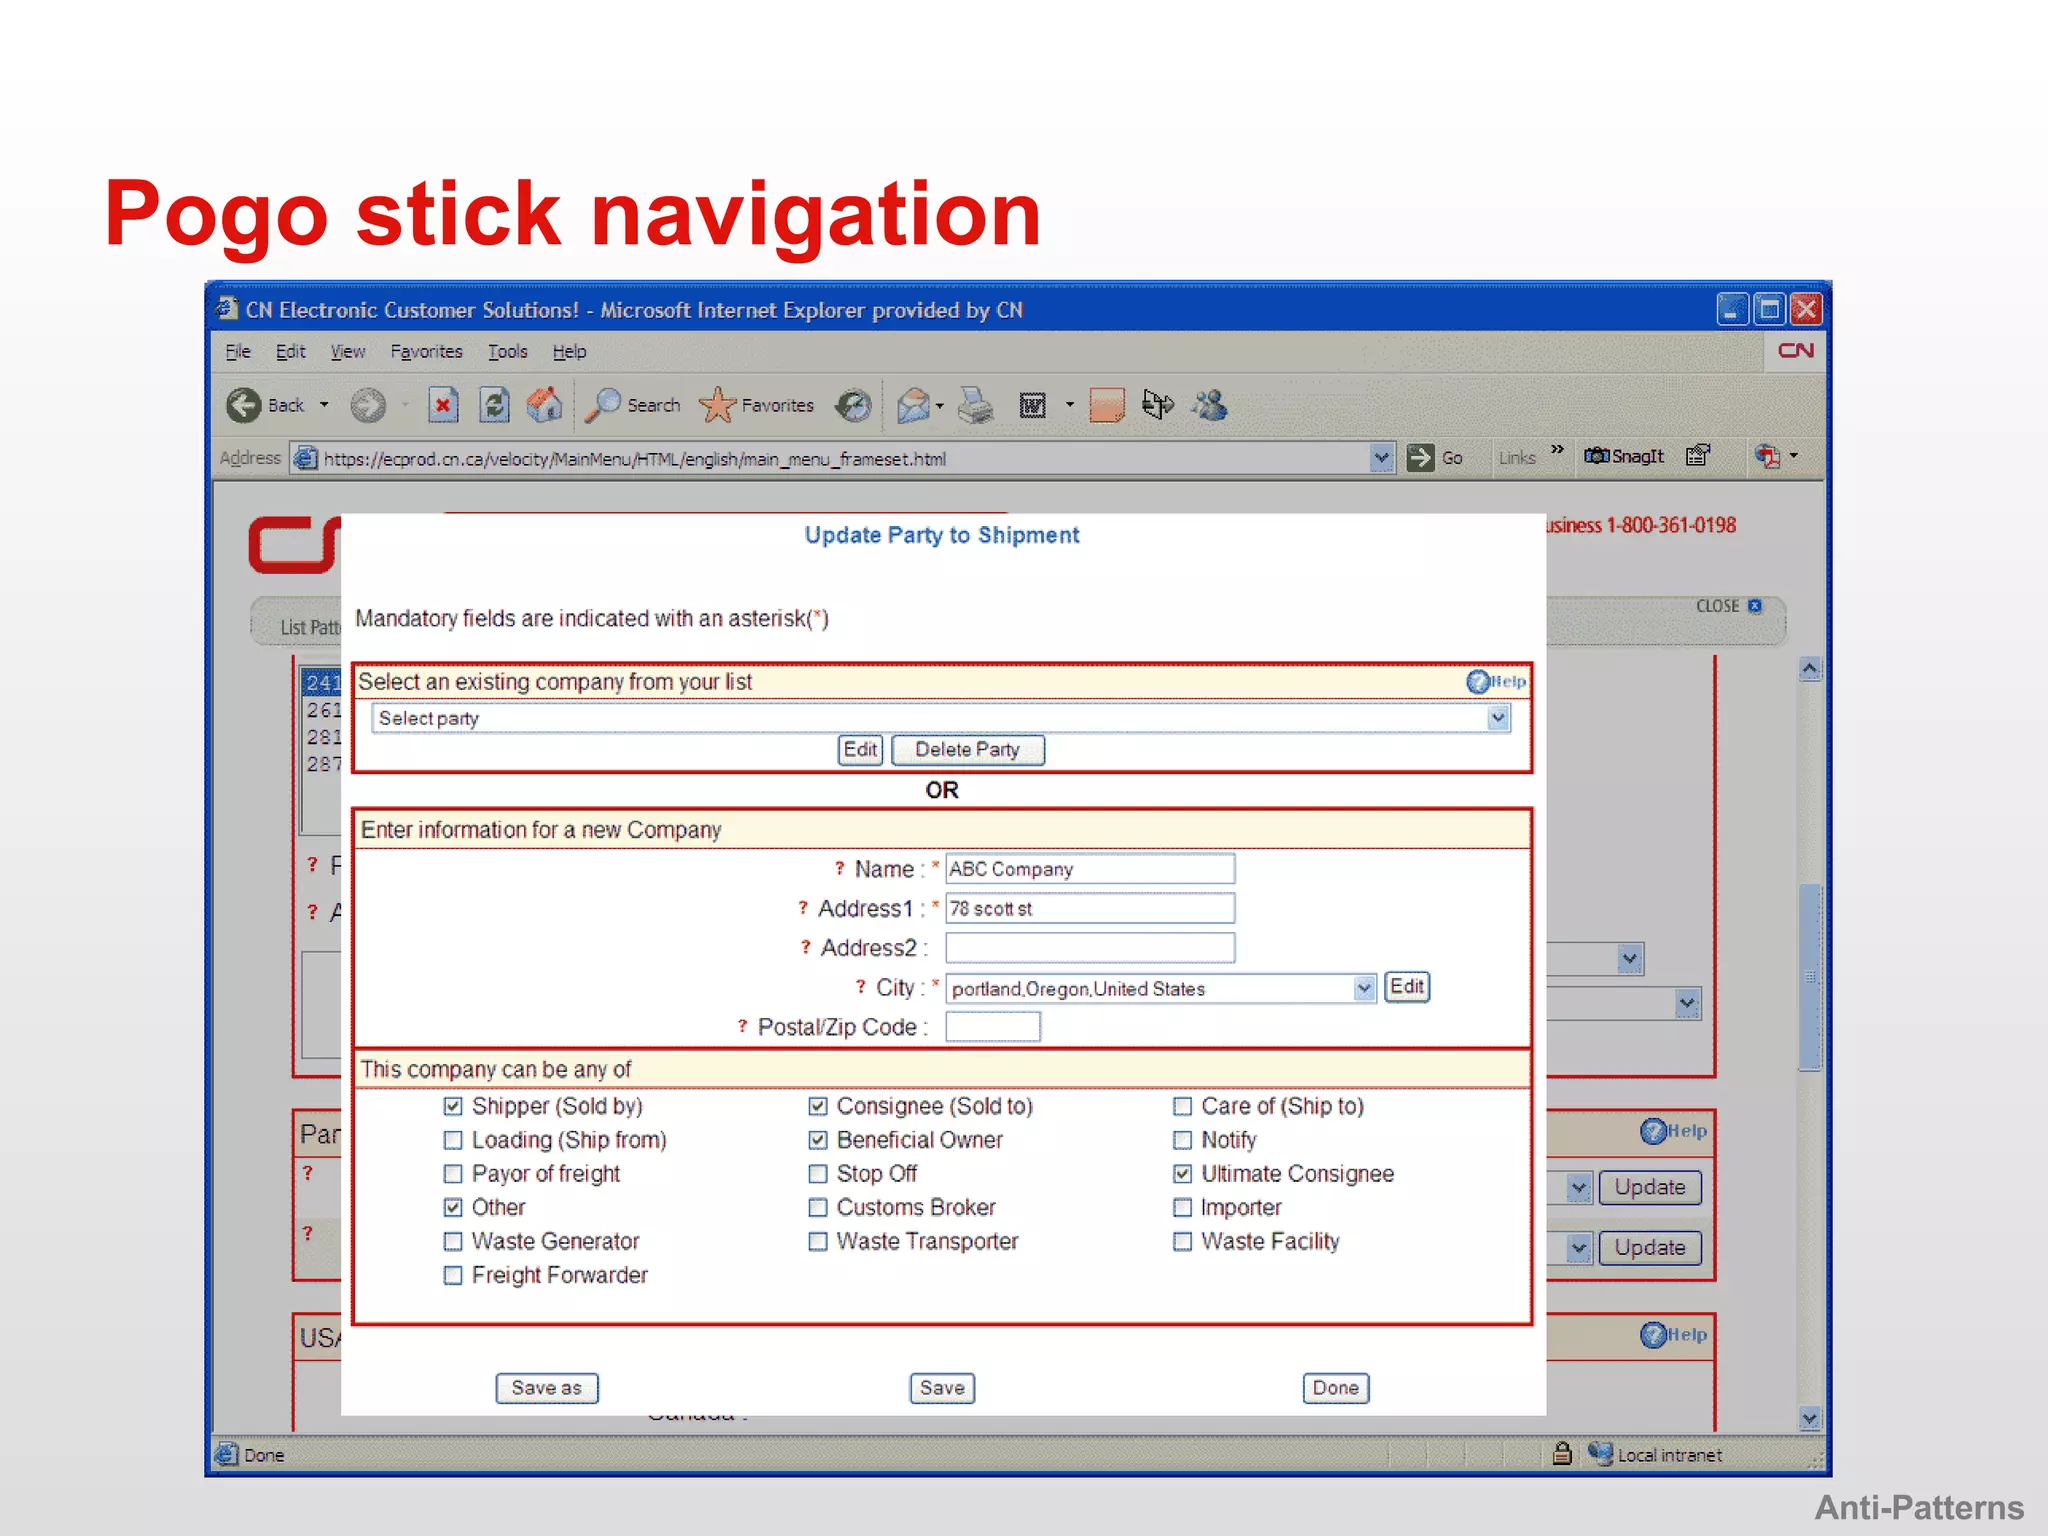Uncheck the Beneficial Owner checkbox
The height and width of the screenshot is (1536, 2048).
coord(818,1140)
